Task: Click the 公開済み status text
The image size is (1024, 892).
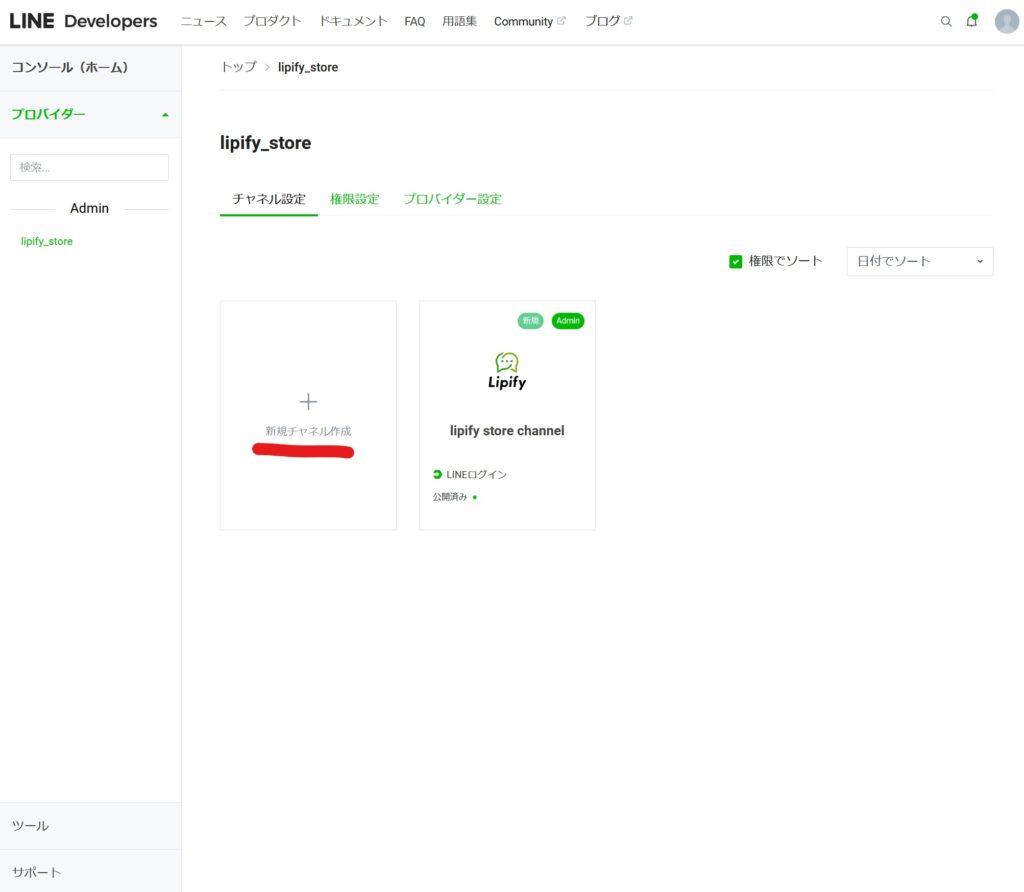Action: (449, 497)
